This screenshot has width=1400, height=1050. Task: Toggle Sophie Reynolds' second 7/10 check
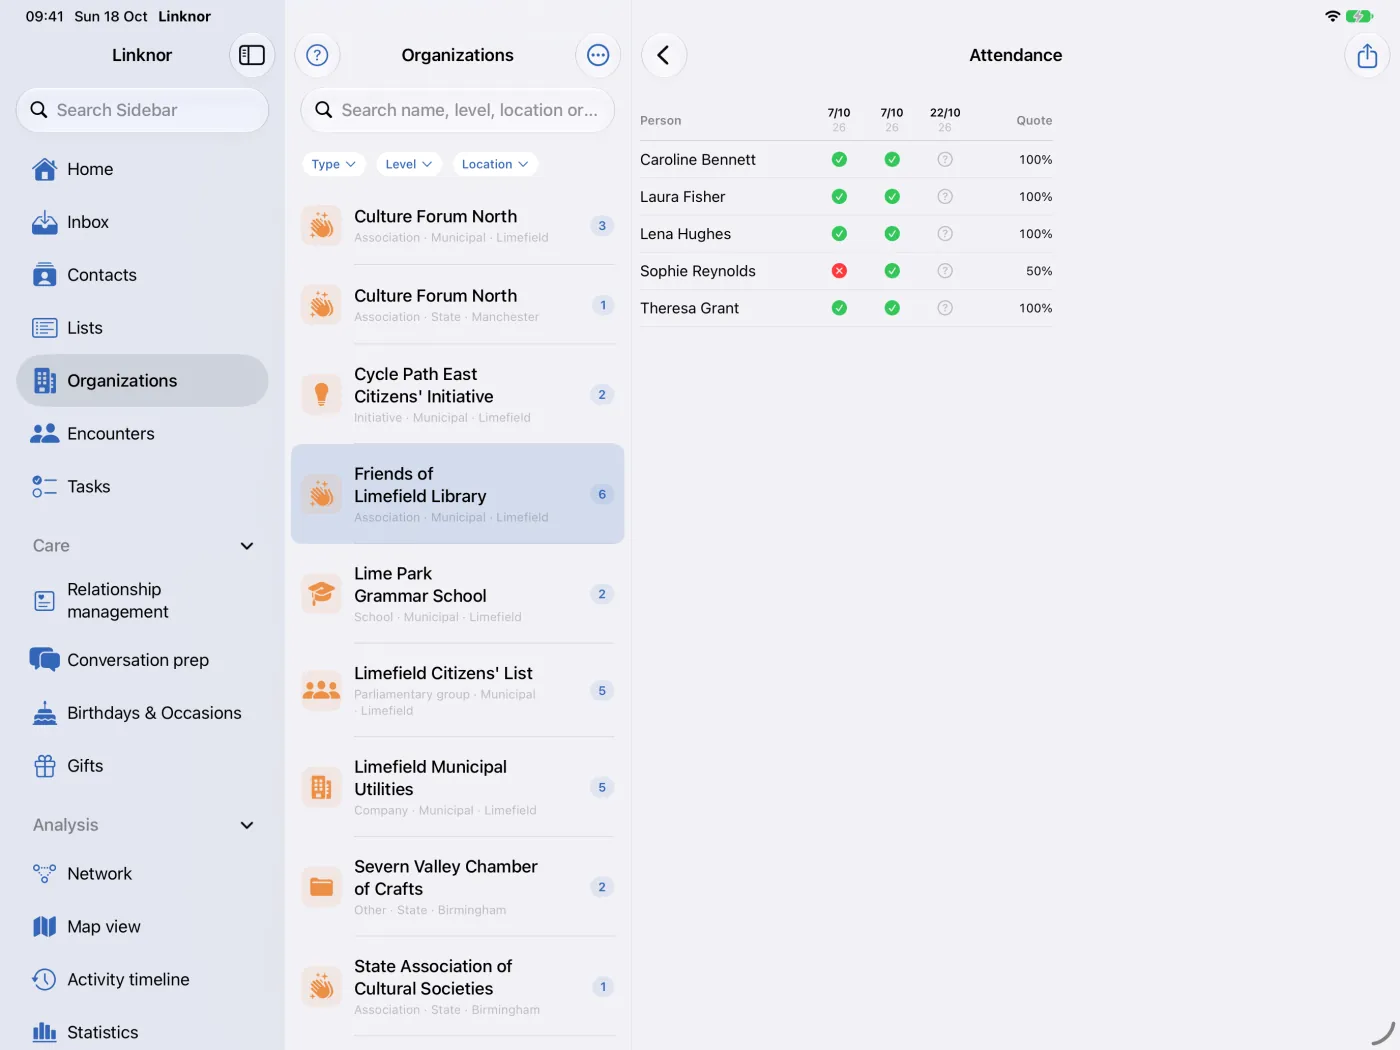click(x=892, y=271)
